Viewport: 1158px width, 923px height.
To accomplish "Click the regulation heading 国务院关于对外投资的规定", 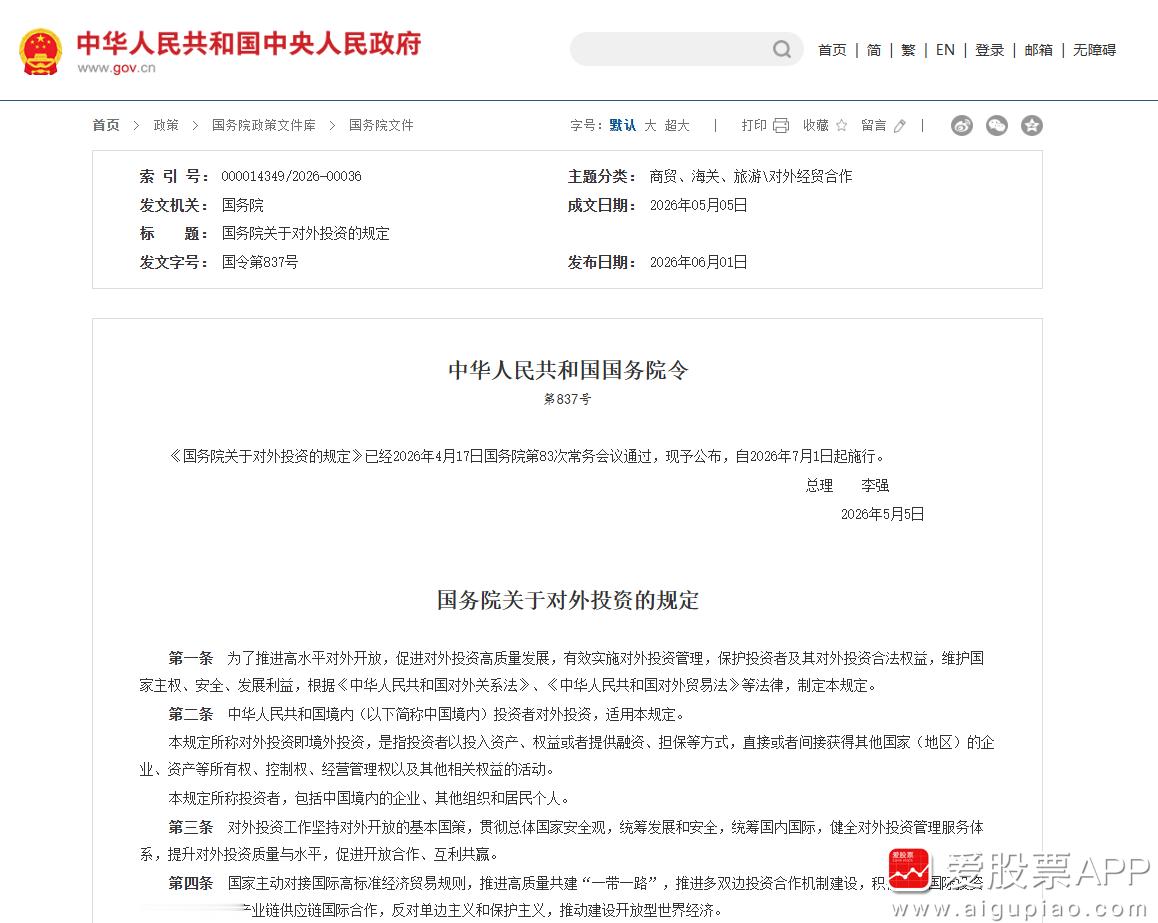I will (x=568, y=600).
